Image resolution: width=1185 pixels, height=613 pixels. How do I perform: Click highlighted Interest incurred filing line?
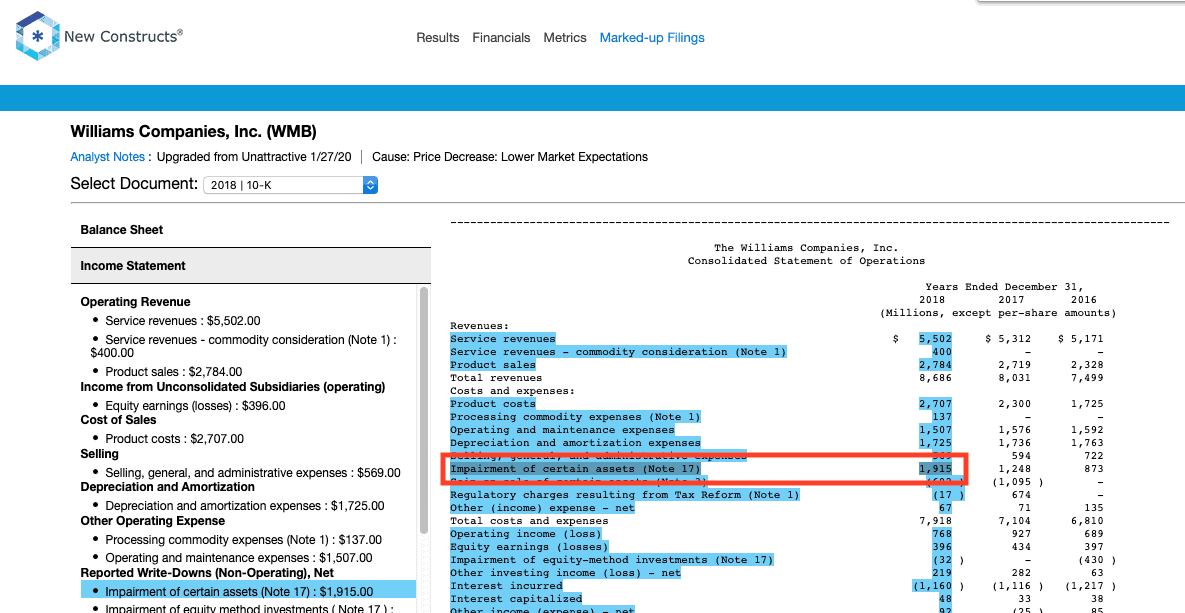(x=506, y=586)
